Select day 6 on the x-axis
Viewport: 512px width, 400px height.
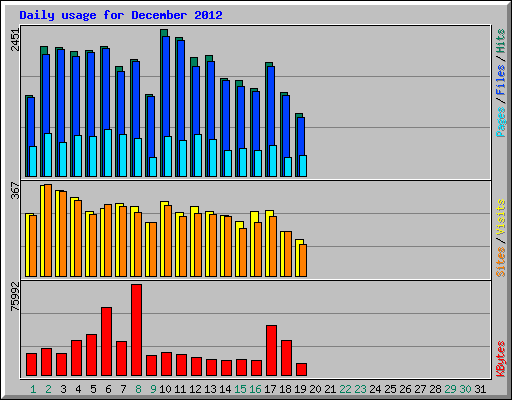click(108, 389)
